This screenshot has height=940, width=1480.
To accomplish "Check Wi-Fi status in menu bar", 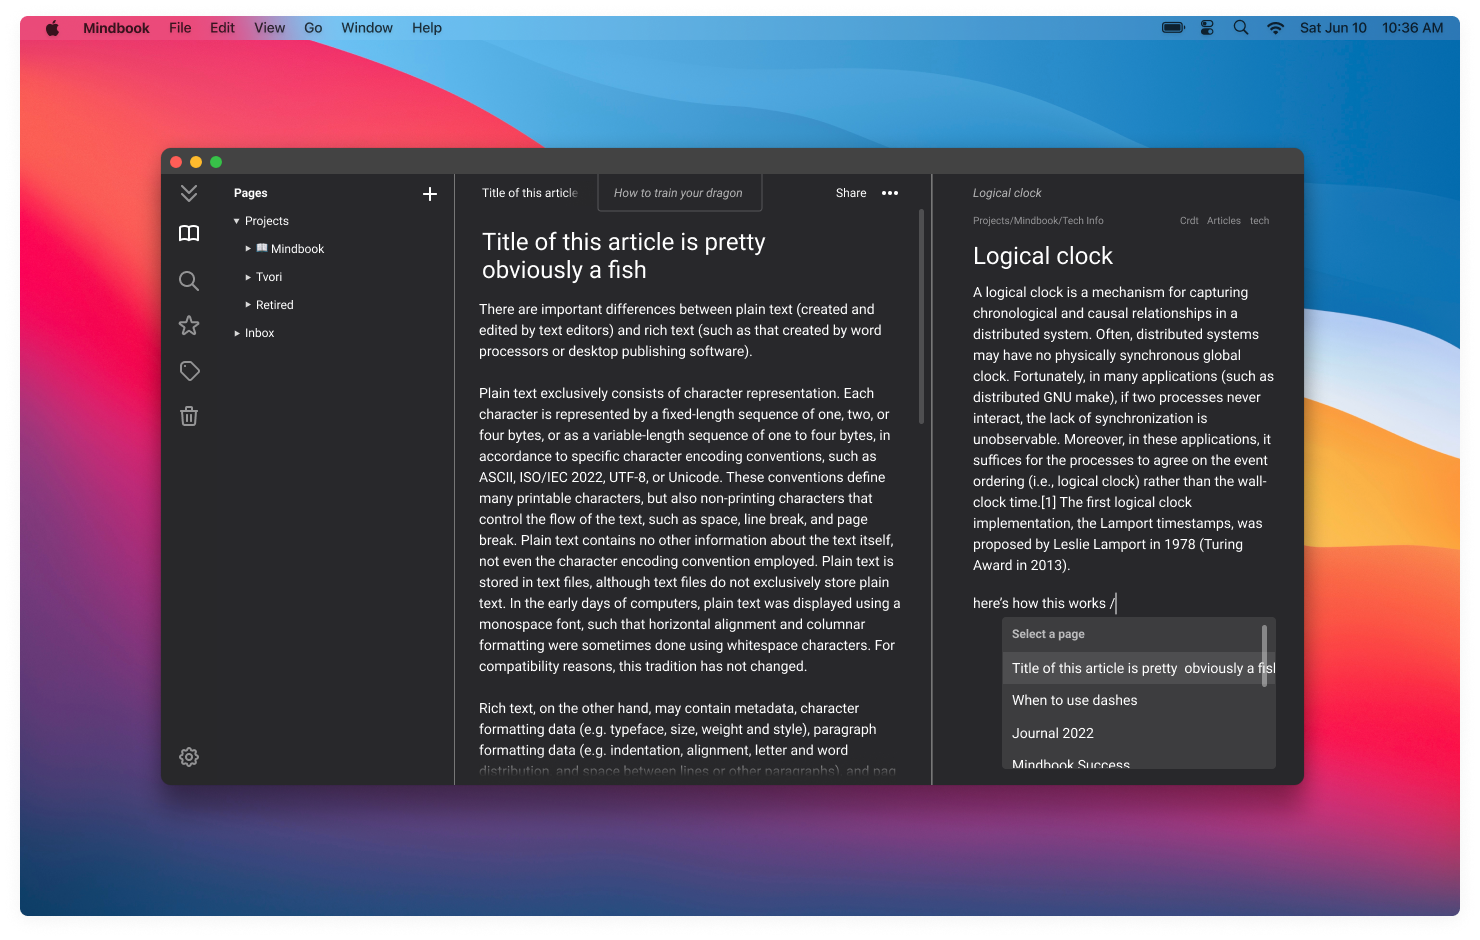I will (1275, 28).
